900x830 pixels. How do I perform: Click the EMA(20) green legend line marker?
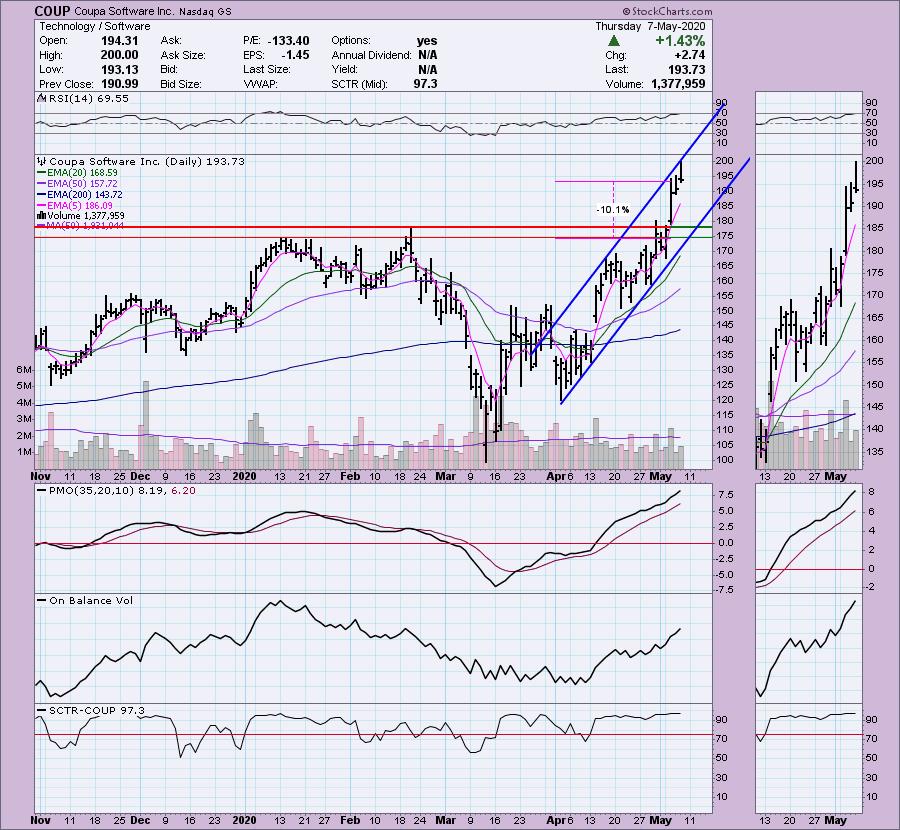(x=41, y=172)
